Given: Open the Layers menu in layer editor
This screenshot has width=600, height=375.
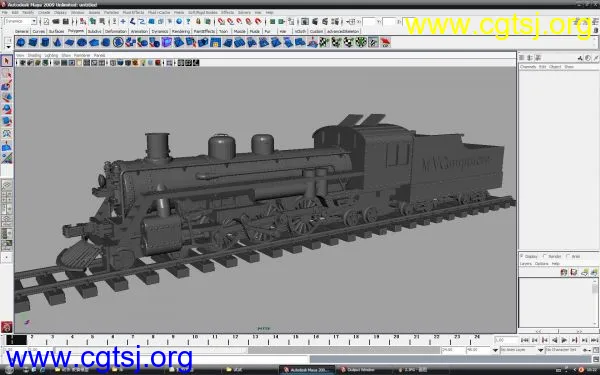Looking at the screenshot, I should tap(526, 264).
